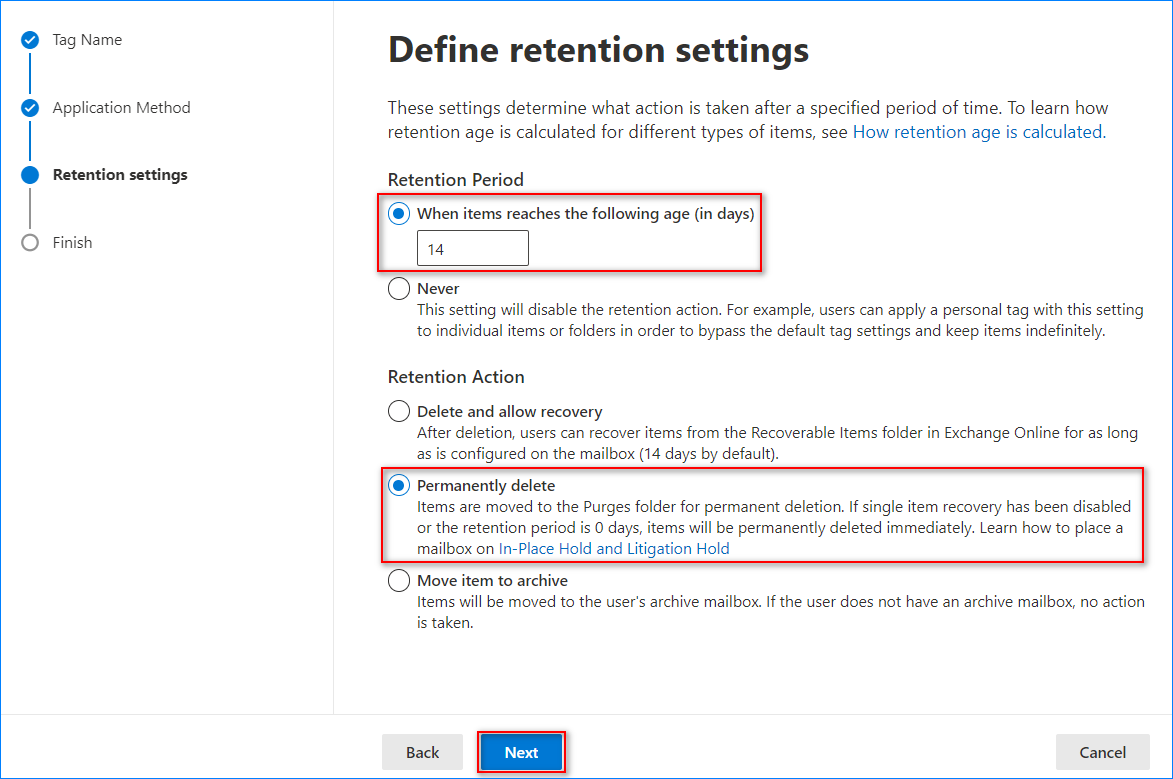This screenshot has height=779, width=1173.
Task: Click the Tag Name step checkmark icon
Action: pos(30,41)
